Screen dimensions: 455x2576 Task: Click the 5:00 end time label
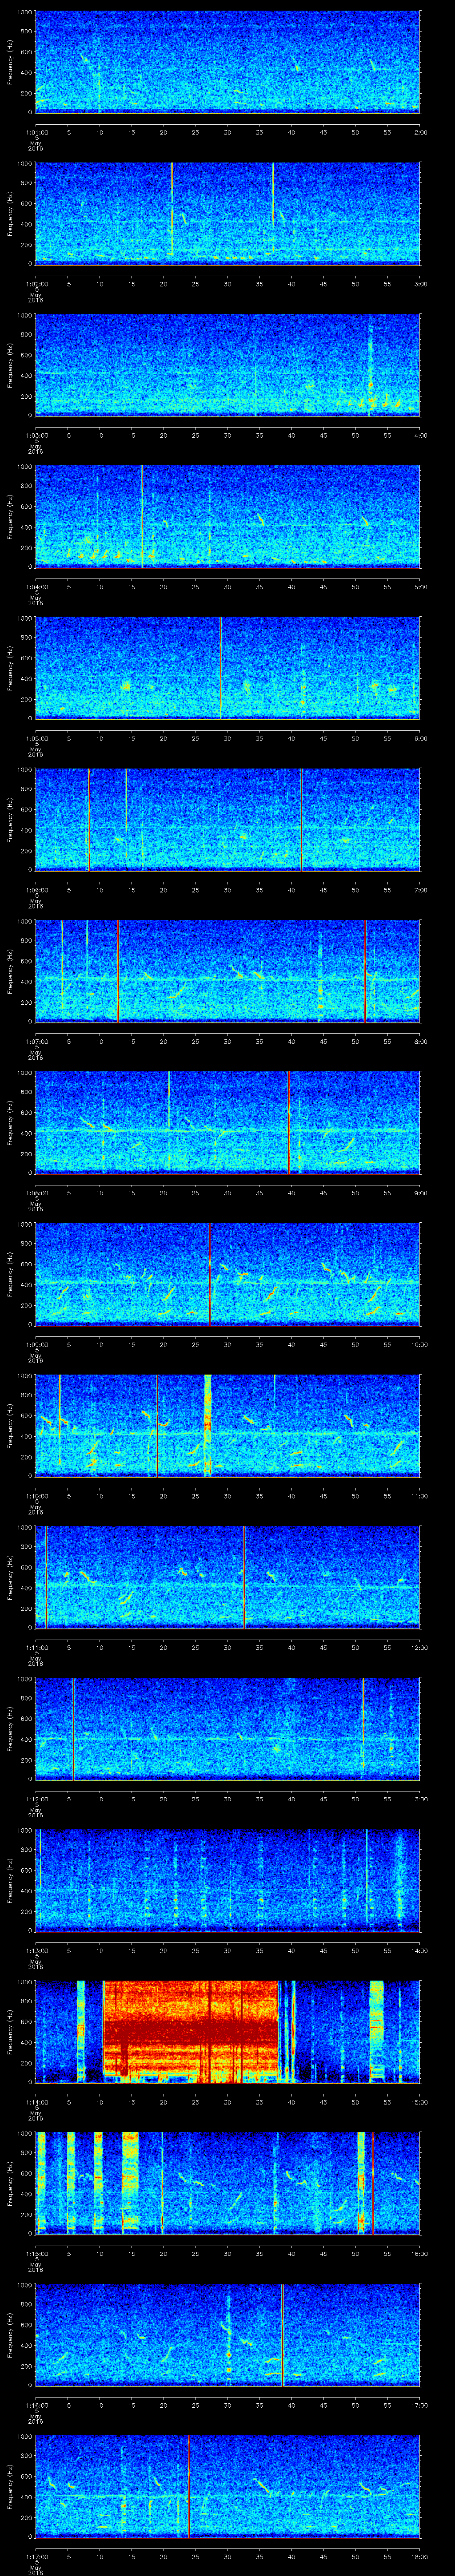click(420, 587)
